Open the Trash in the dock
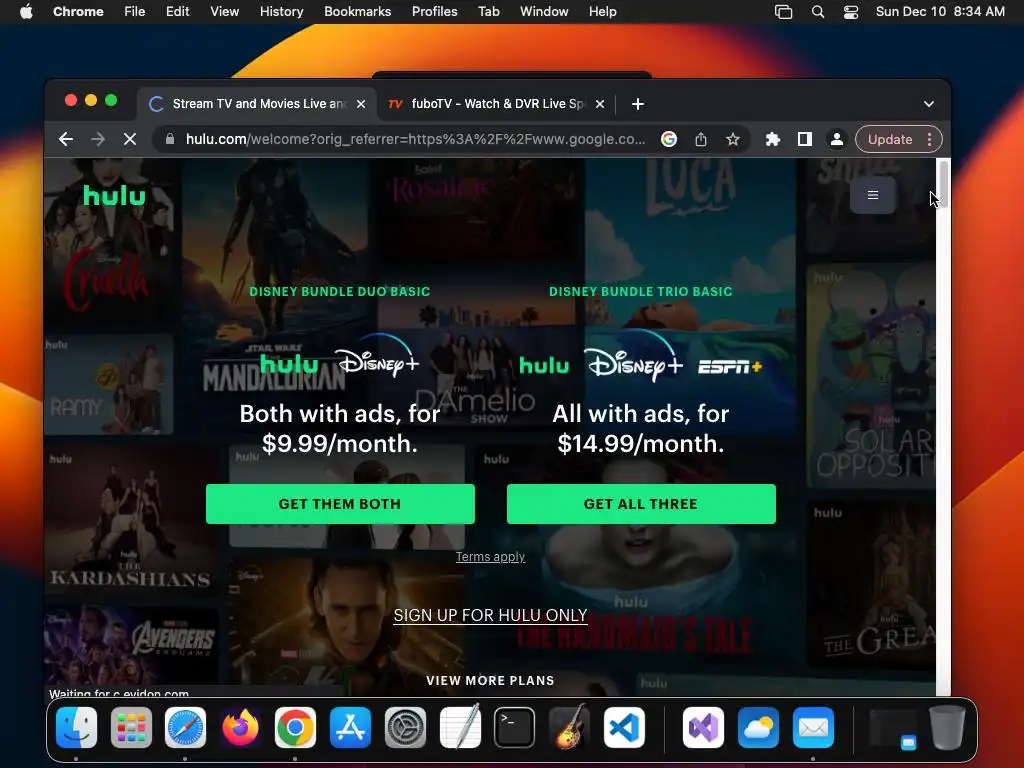This screenshot has height=768, width=1024. [x=948, y=728]
